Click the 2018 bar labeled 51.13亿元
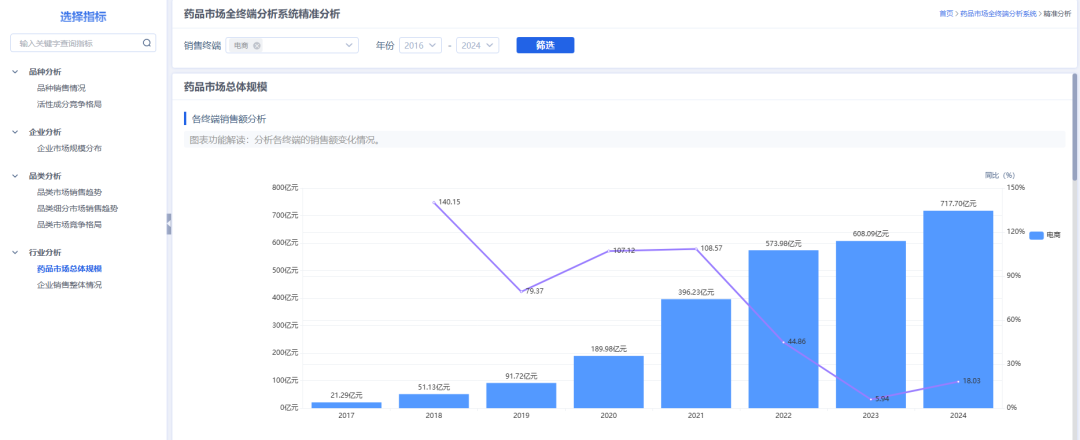 pos(434,401)
